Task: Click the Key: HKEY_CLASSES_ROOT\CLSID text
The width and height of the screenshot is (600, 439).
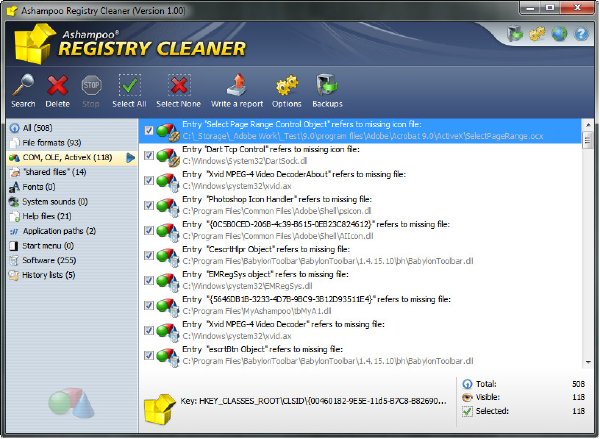Action: click(313, 401)
